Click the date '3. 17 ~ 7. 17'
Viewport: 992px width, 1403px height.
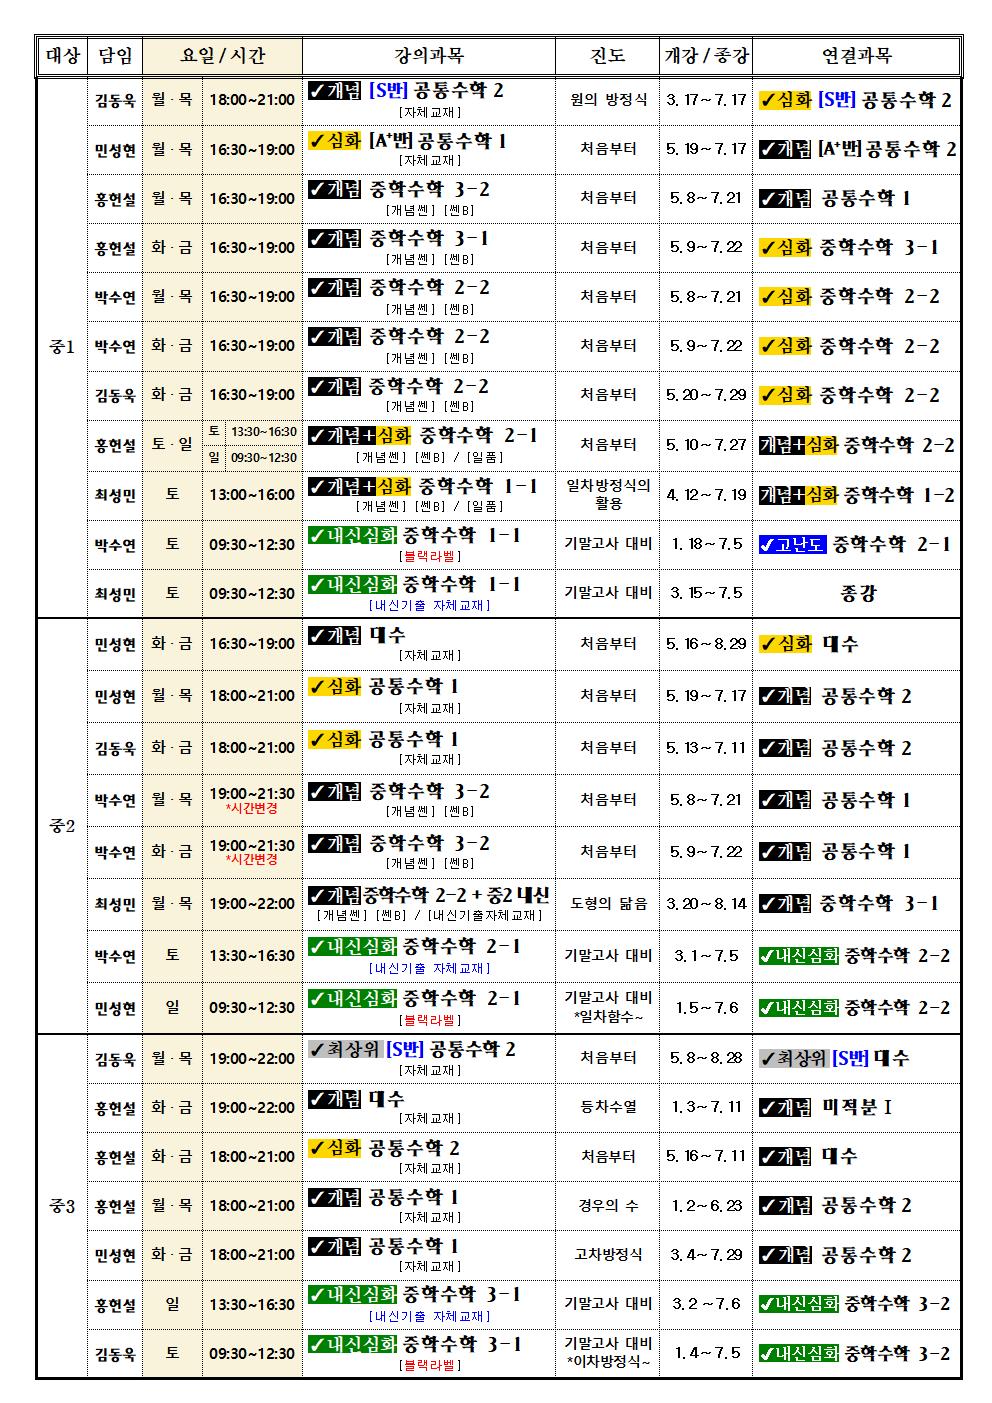click(x=706, y=100)
